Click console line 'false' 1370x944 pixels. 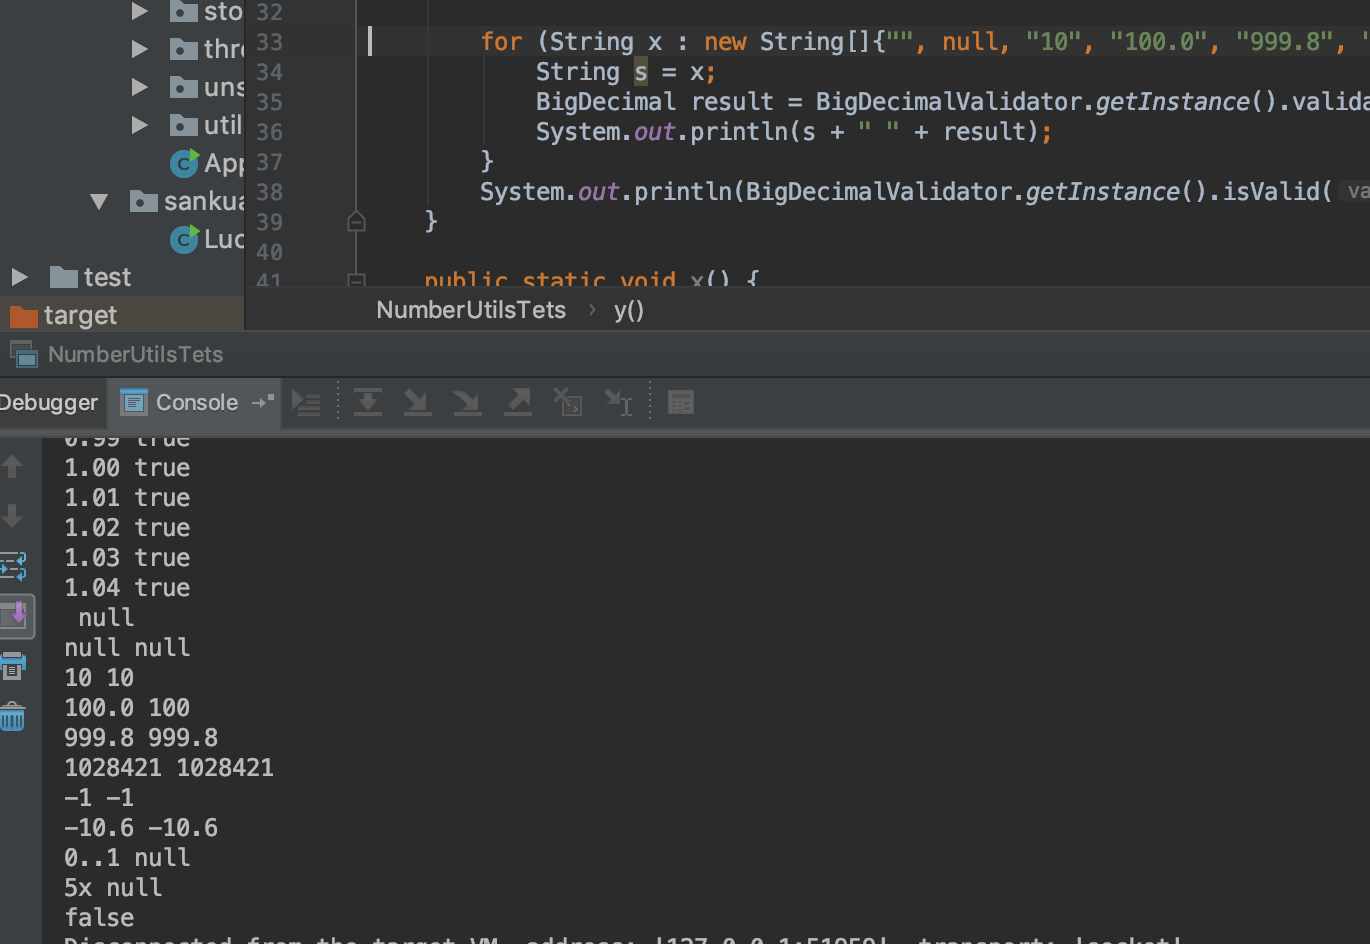tap(99, 918)
